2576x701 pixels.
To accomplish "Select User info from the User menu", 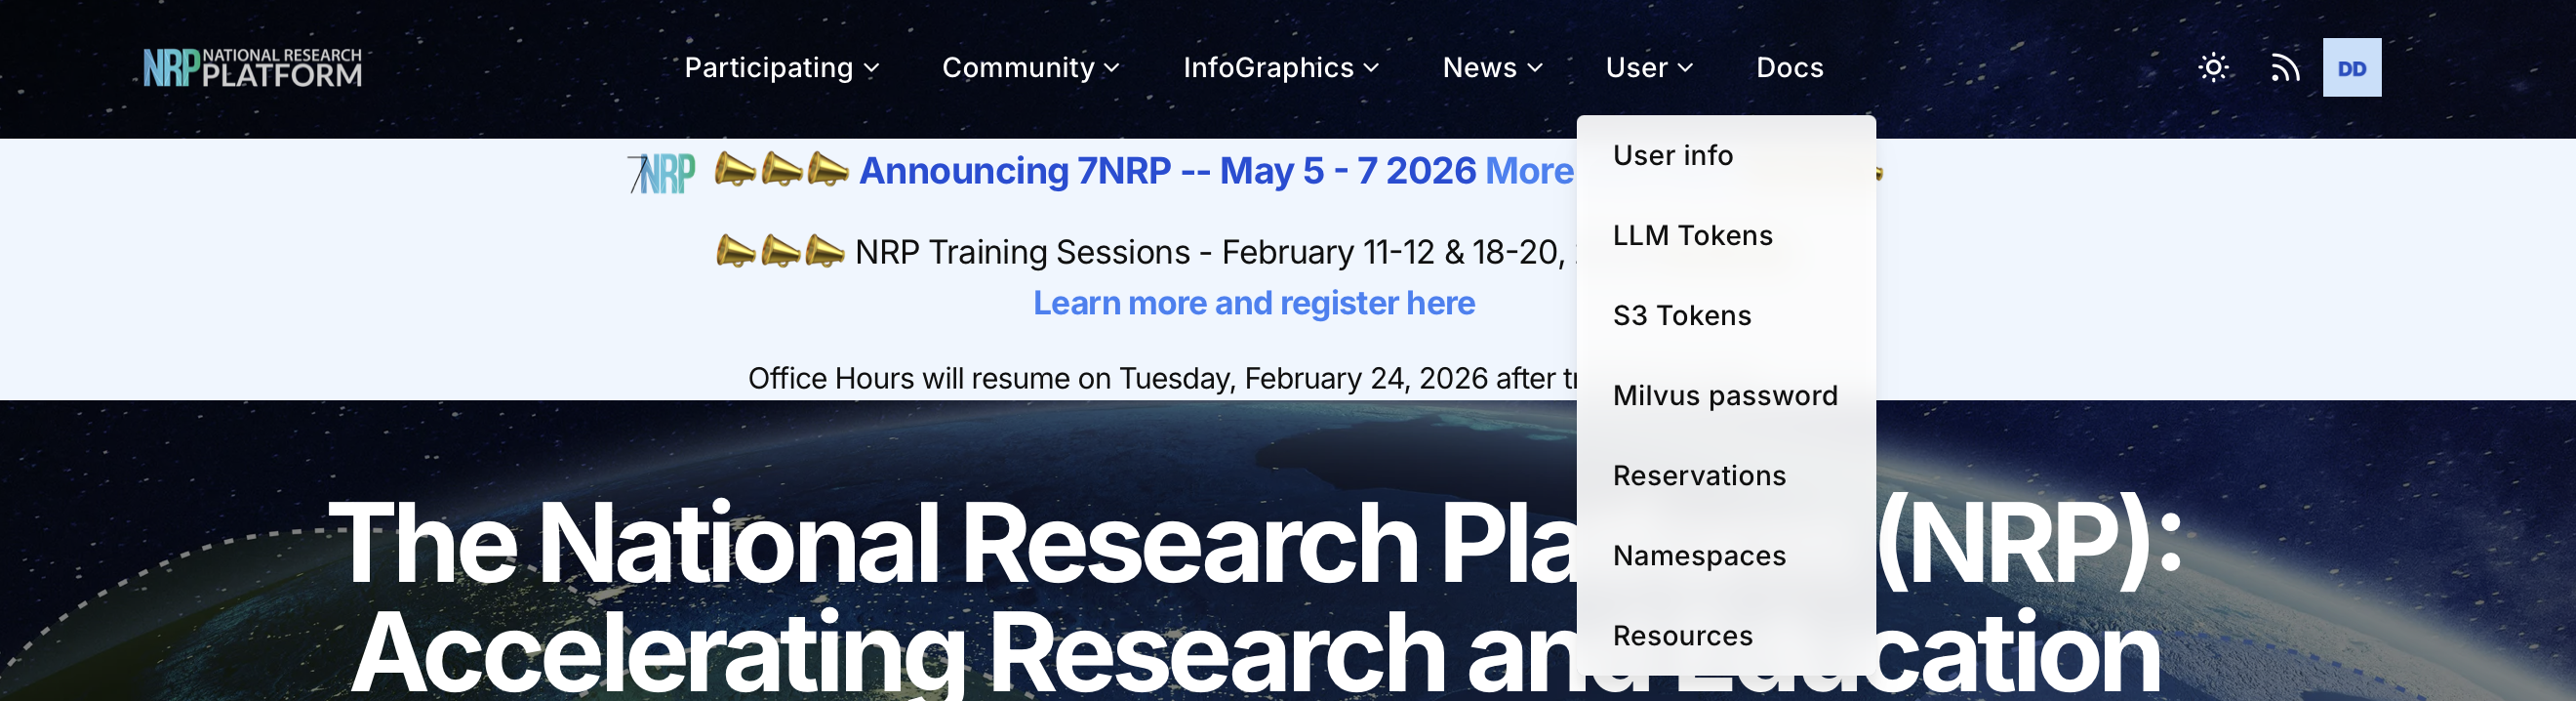I will pyautogui.click(x=1672, y=156).
